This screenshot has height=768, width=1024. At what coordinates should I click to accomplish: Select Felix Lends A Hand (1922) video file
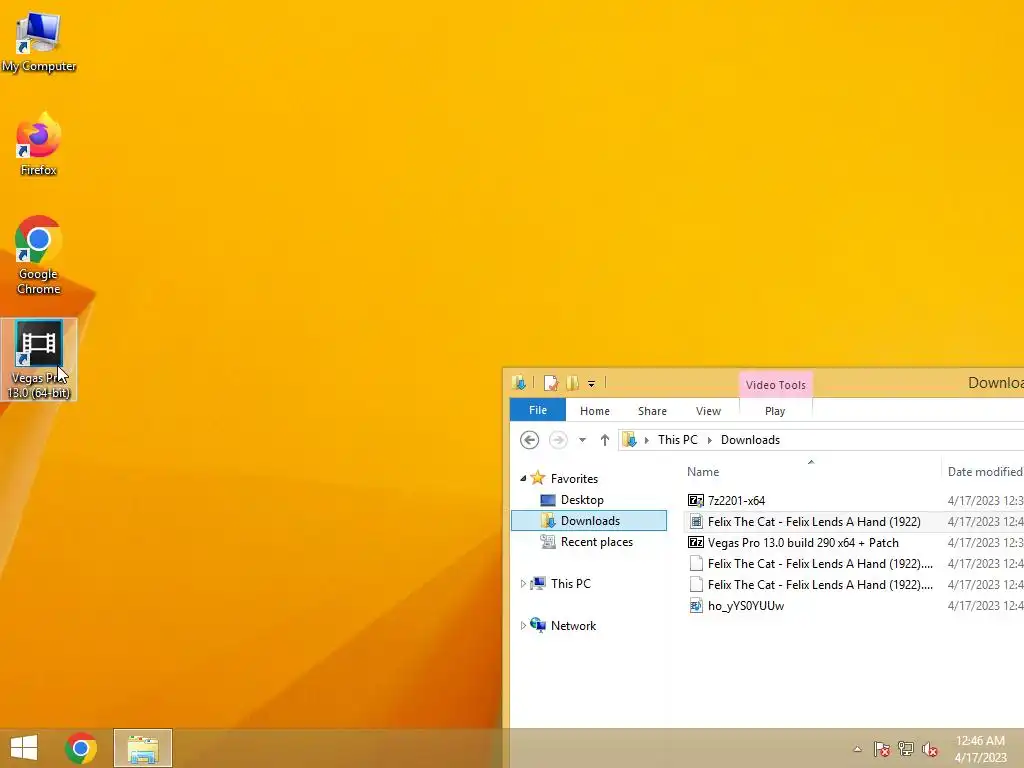point(814,522)
